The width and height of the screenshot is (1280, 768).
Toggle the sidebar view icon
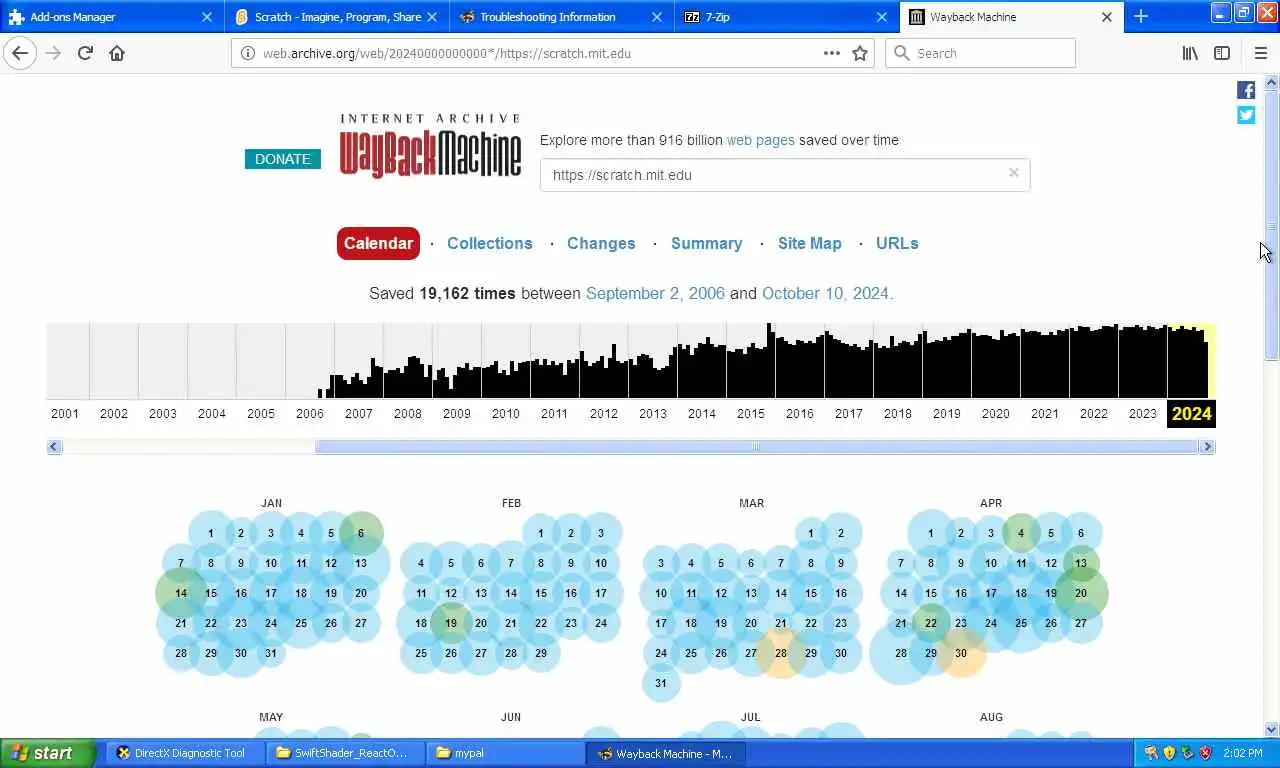pyautogui.click(x=1222, y=53)
